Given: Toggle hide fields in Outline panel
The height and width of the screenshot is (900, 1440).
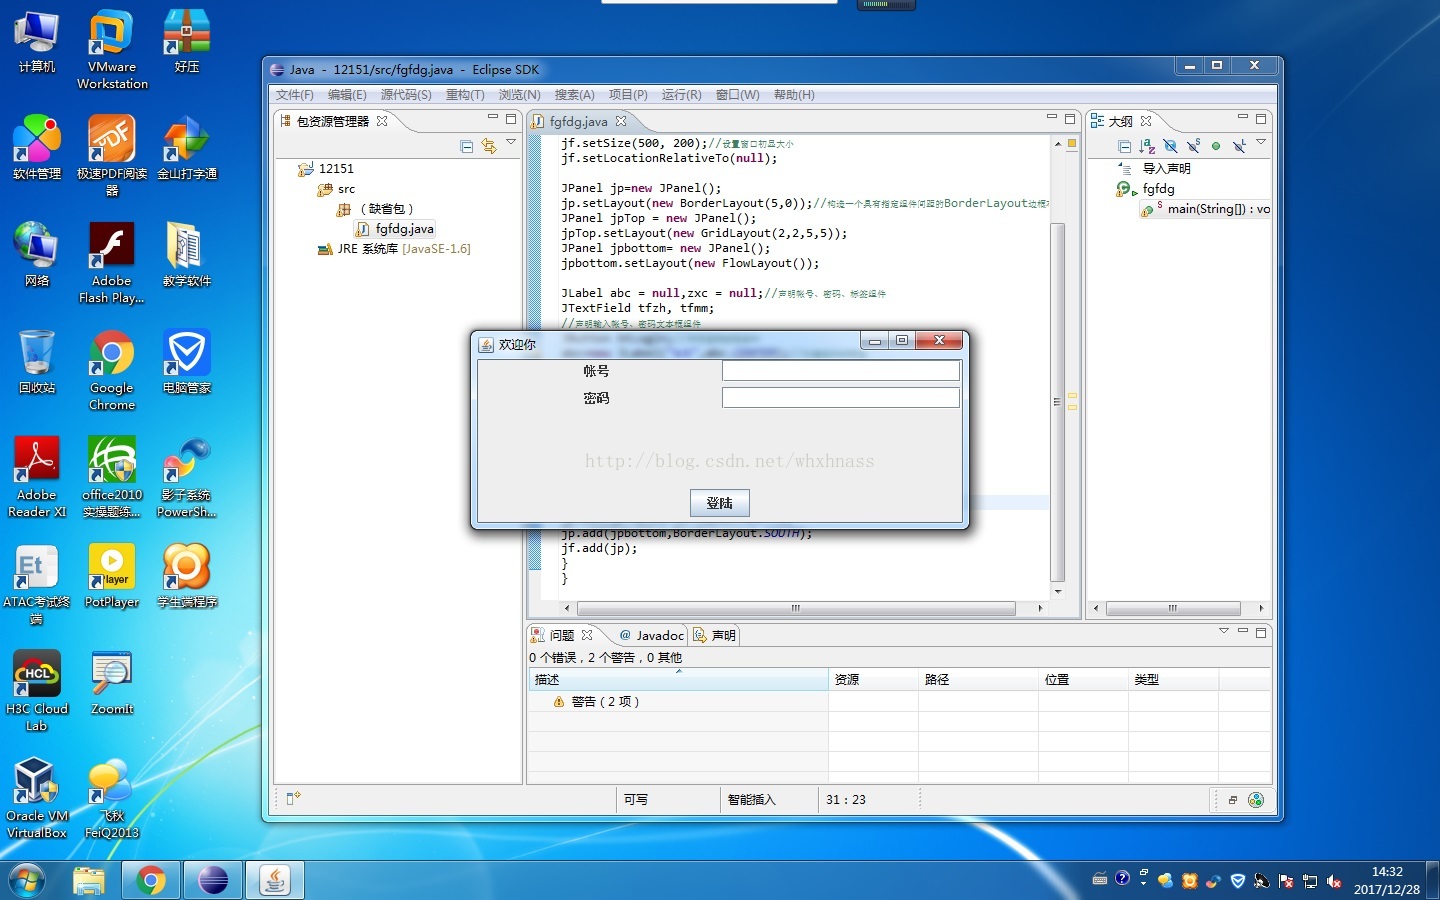Looking at the screenshot, I should pos(1170,146).
